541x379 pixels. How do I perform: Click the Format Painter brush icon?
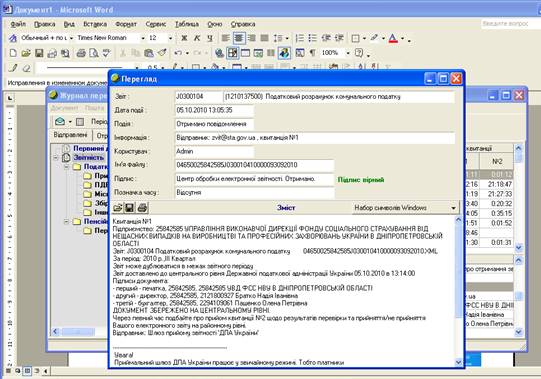[x=162, y=53]
